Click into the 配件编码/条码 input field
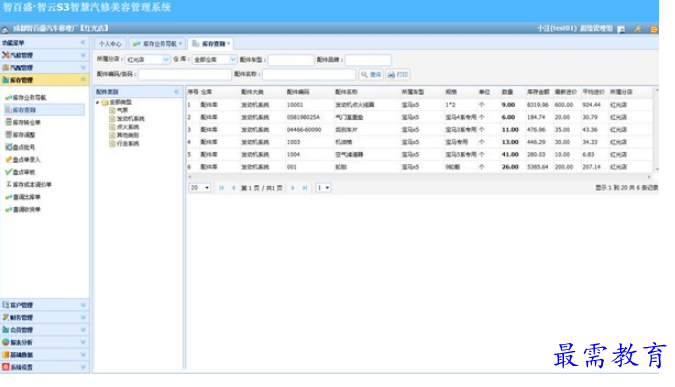The image size is (675, 387). pos(185,75)
